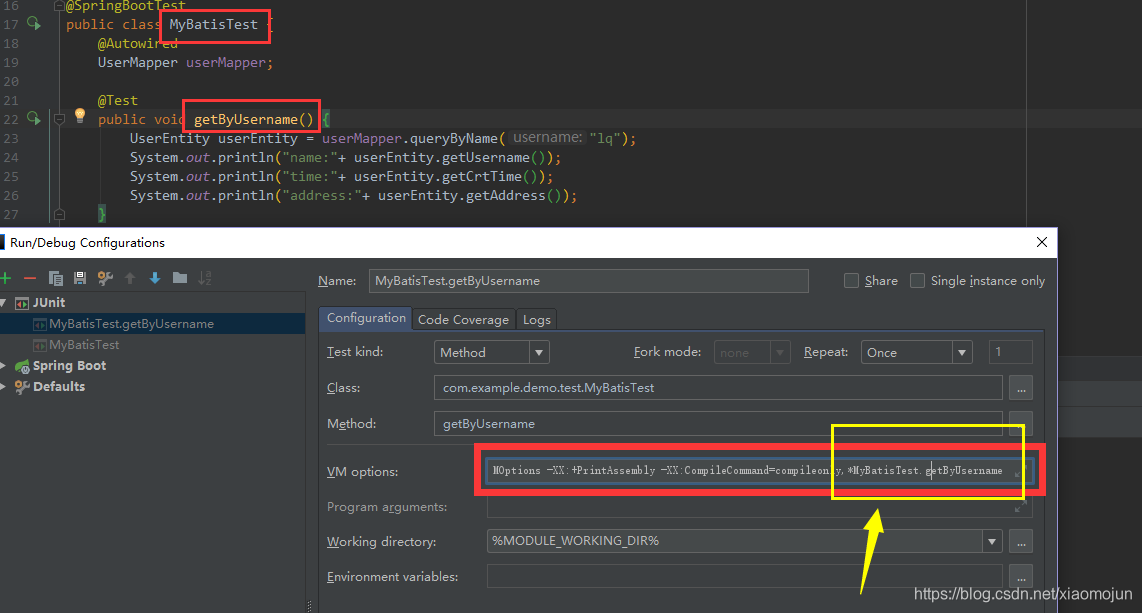Enable Single instance only checkbox

[918, 280]
